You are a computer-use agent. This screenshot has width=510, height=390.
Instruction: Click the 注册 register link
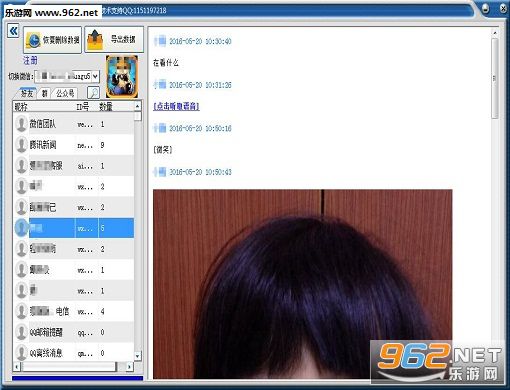(x=30, y=60)
